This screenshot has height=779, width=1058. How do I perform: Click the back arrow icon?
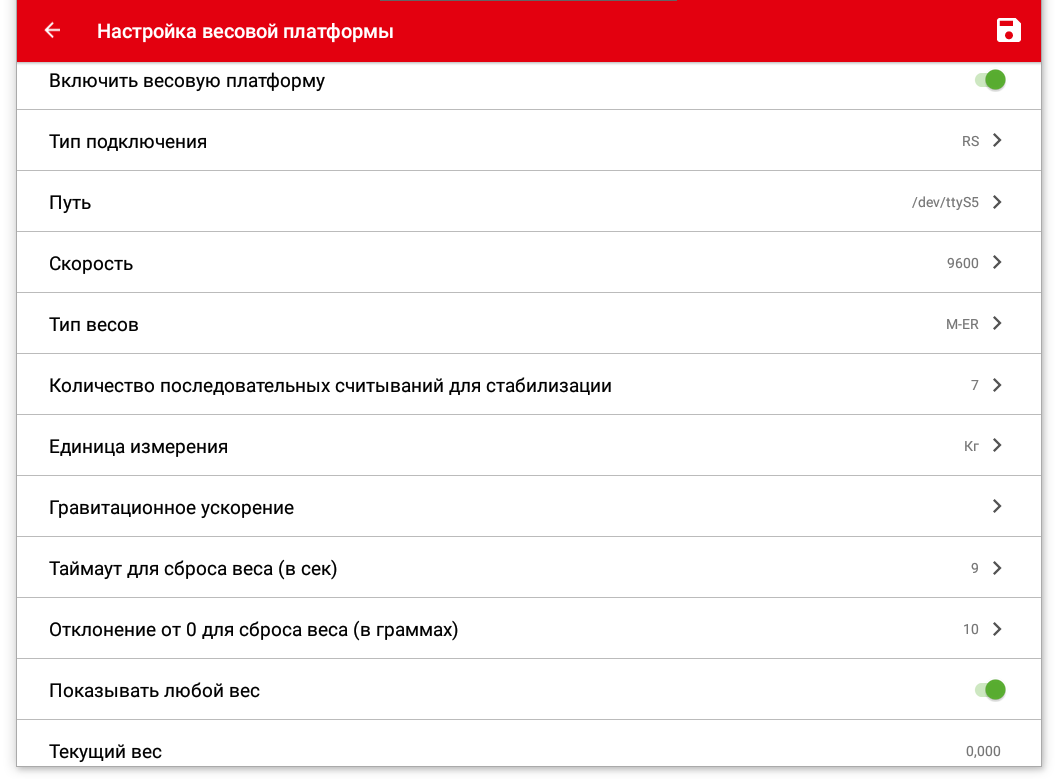pyautogui.click(x=52, y=31)
